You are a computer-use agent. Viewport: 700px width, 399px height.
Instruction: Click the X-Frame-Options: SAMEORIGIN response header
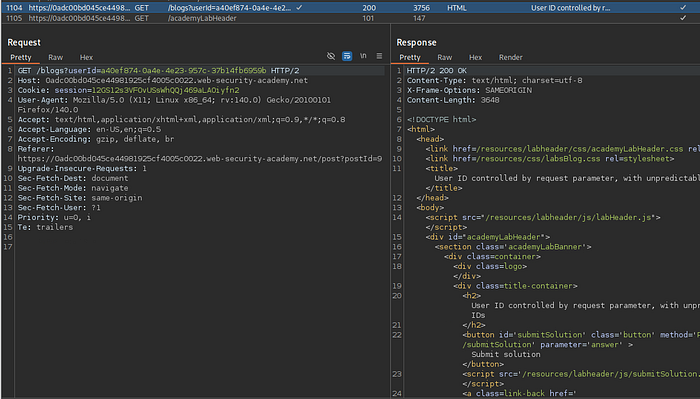pos(469,90)
